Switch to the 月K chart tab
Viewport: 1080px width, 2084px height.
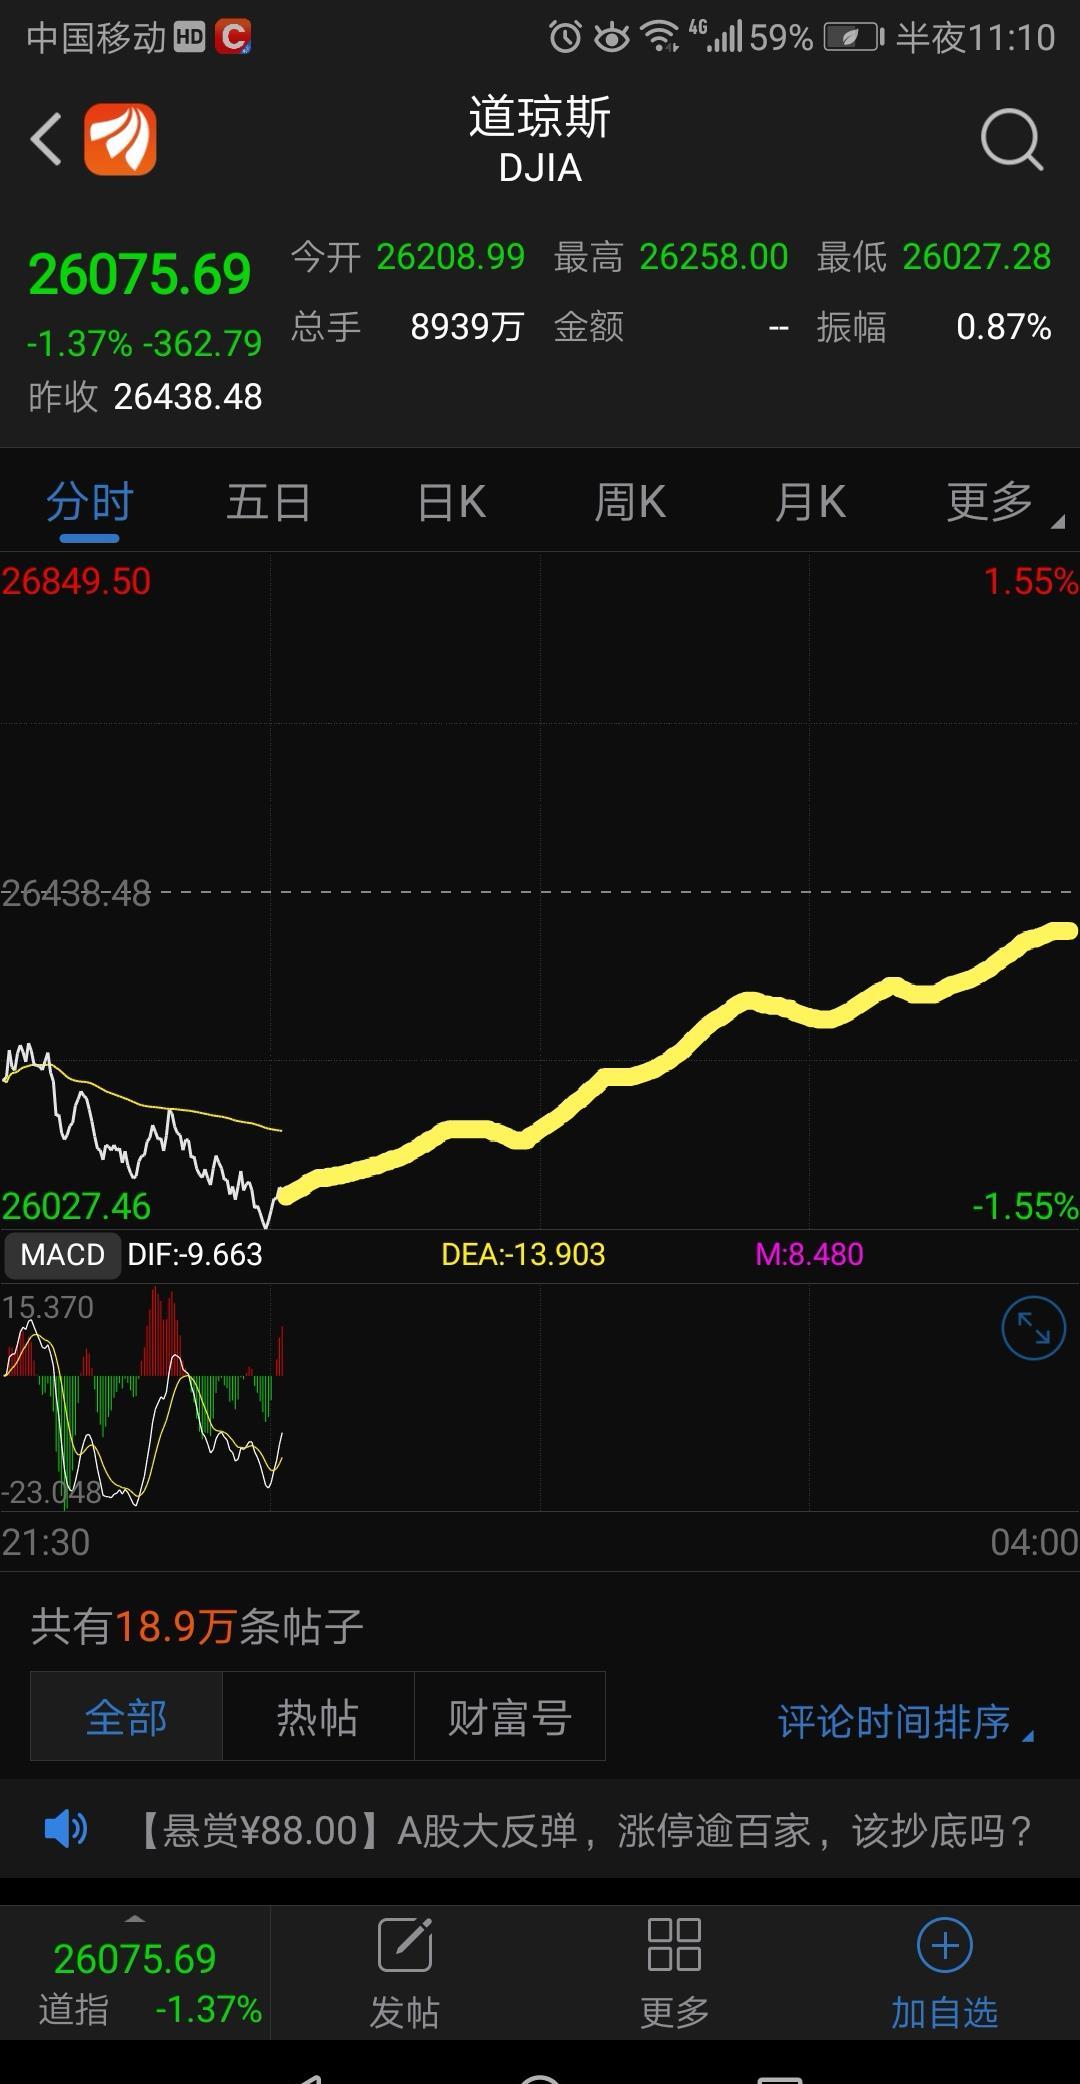point(811,502)
